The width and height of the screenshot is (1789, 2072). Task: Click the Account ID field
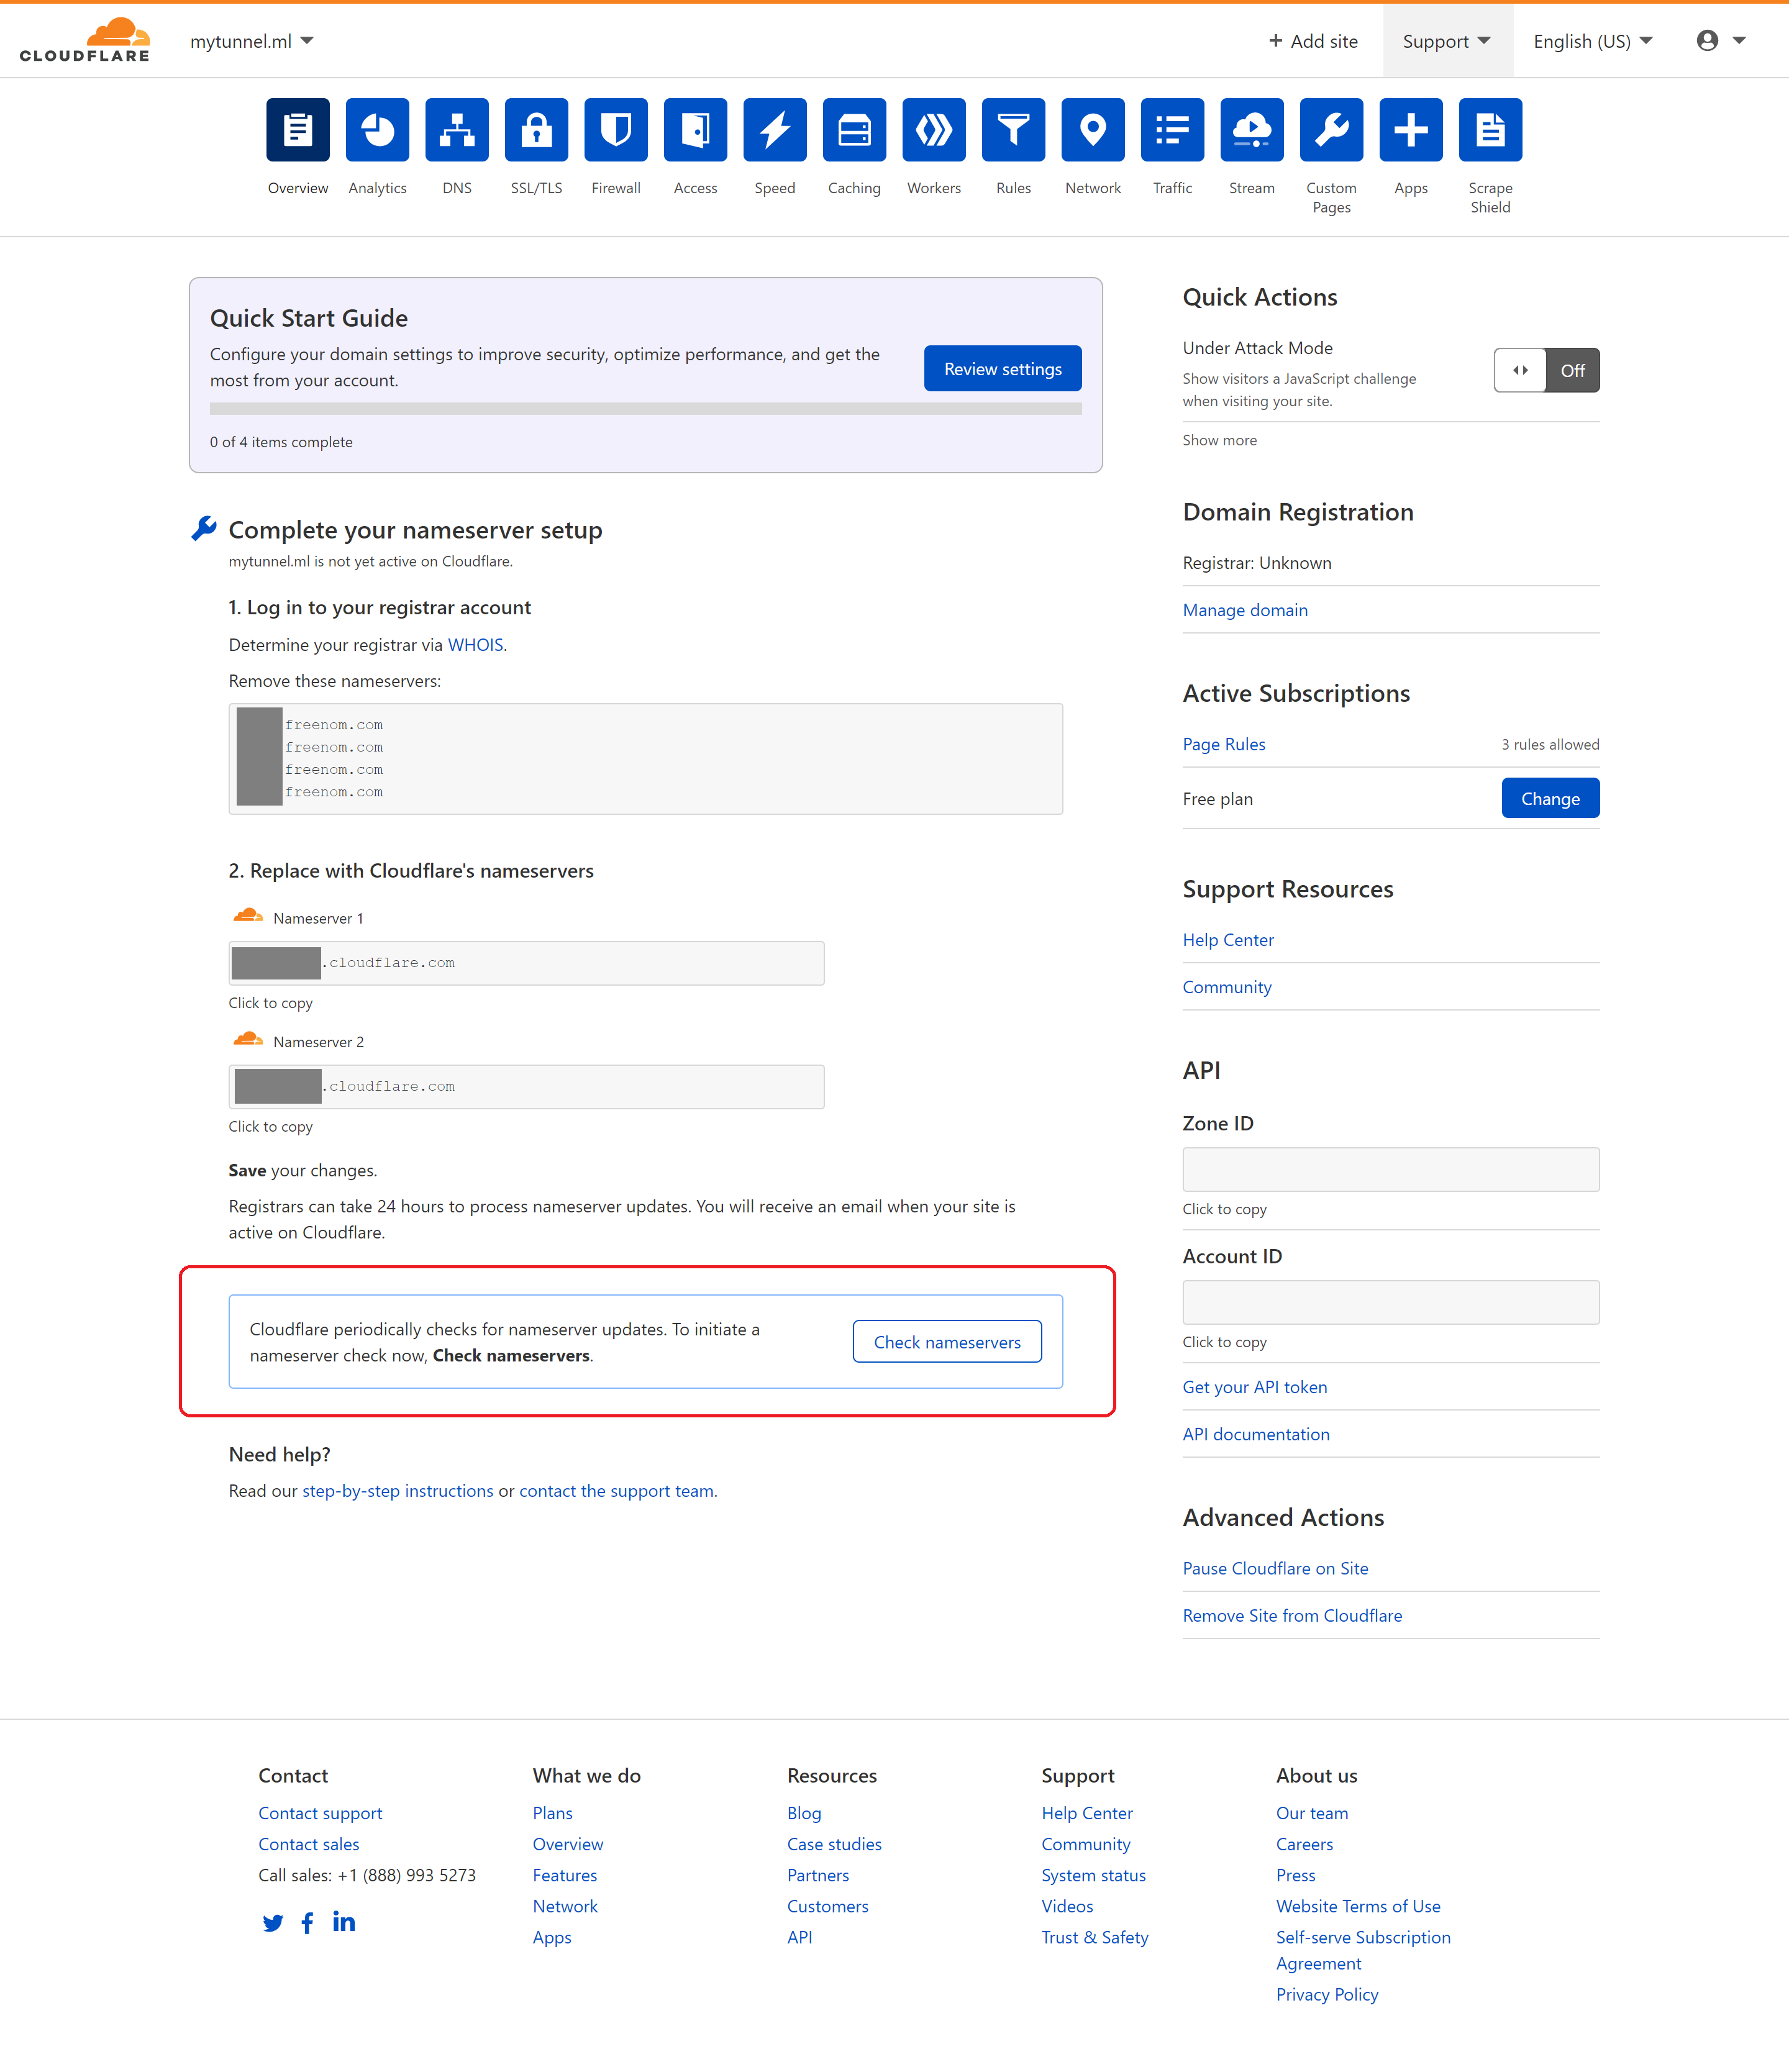[x=1391, y=1303]
